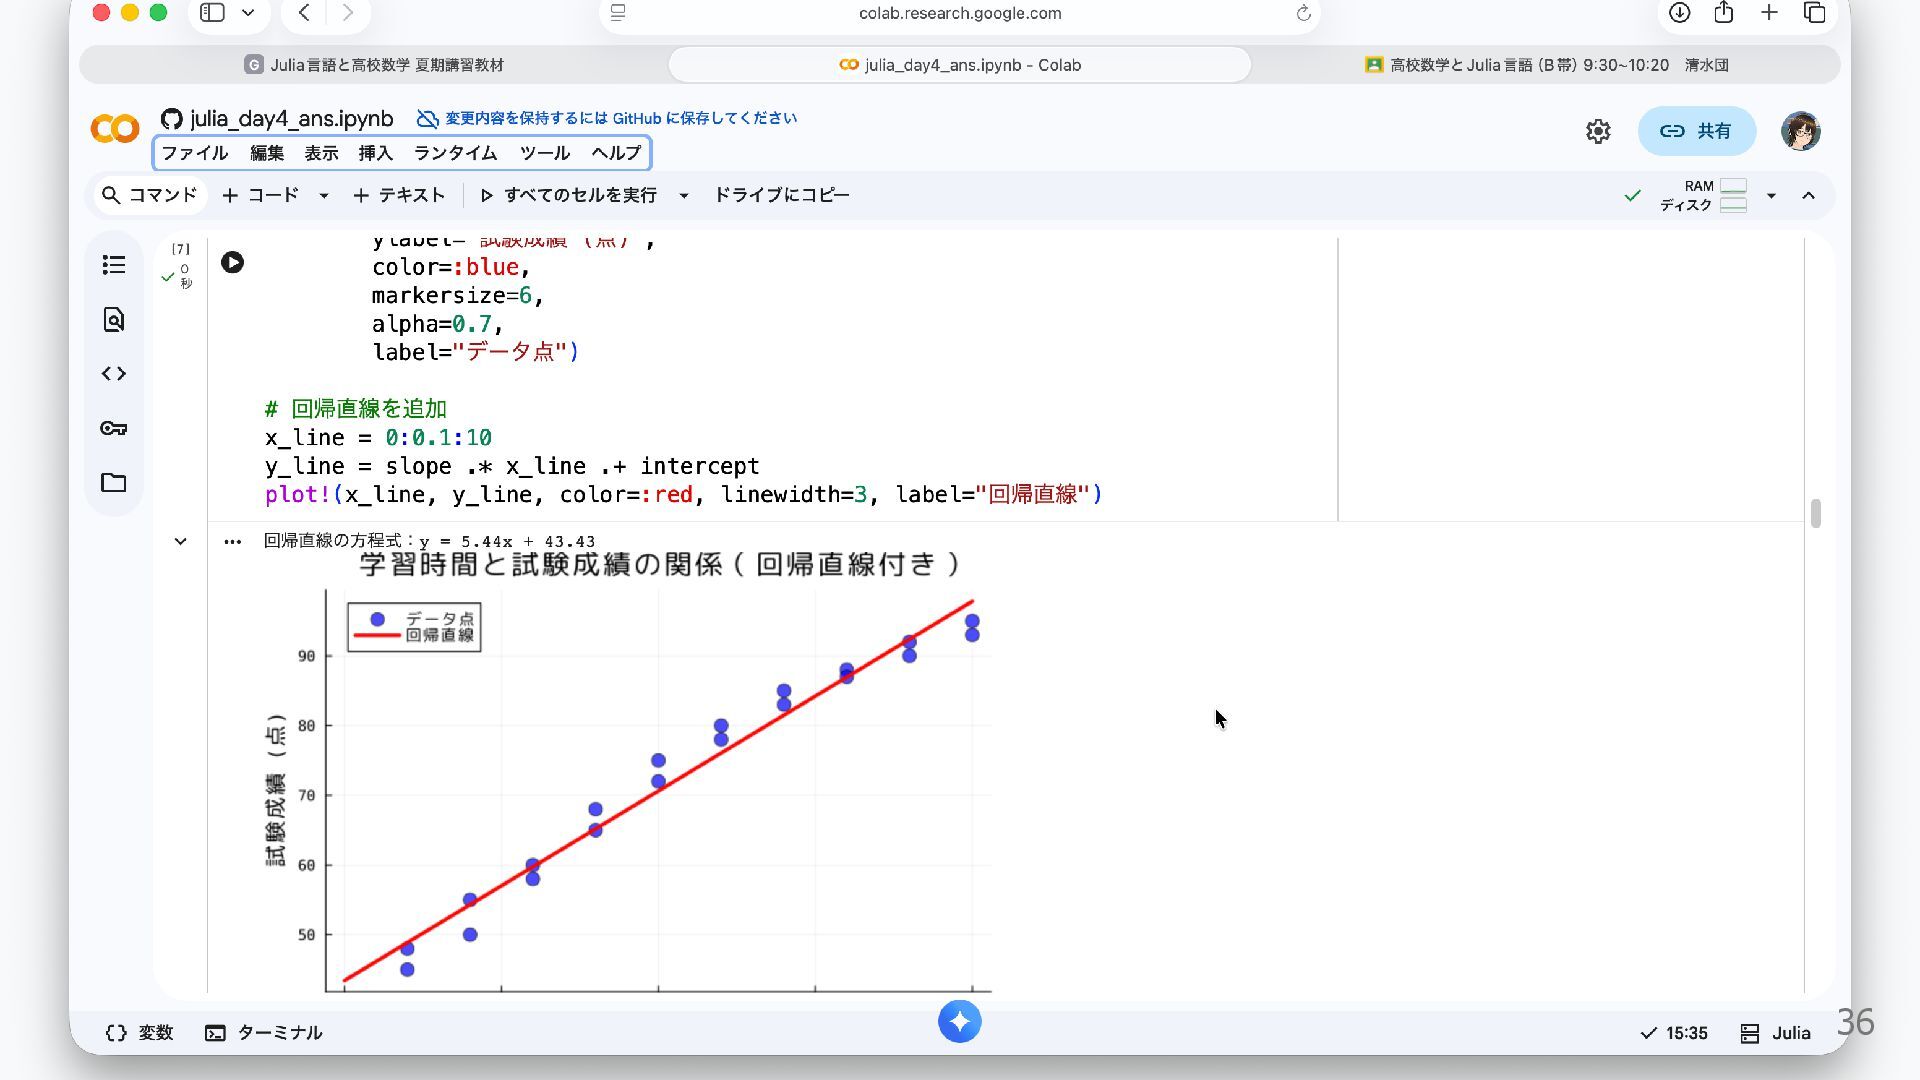Click the notebook vertical scrollbar thumb
The height and width of the screenshot is (1080, 1920).
1815,513
